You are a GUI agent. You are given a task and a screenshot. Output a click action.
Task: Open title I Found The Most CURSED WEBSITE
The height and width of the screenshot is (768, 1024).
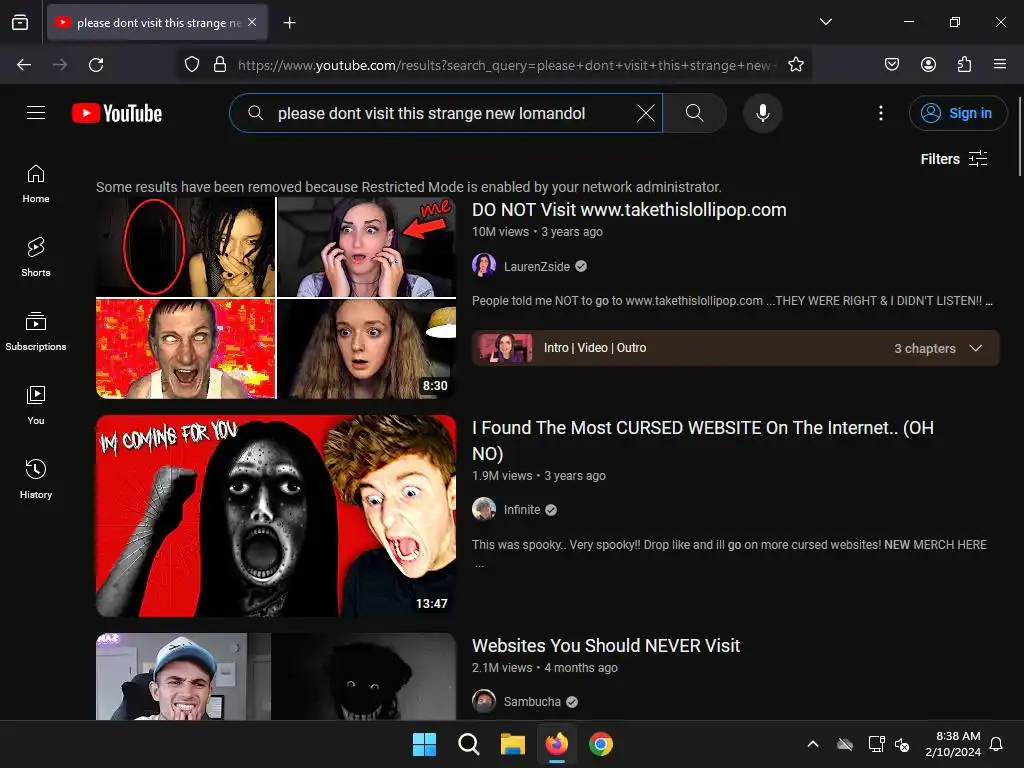pos(703,440)
